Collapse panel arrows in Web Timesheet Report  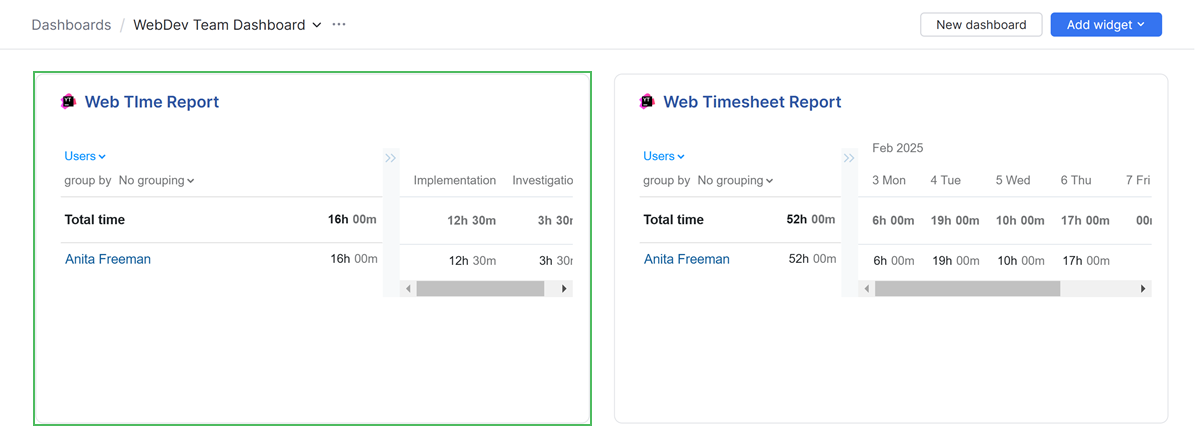tap(849, 157)
